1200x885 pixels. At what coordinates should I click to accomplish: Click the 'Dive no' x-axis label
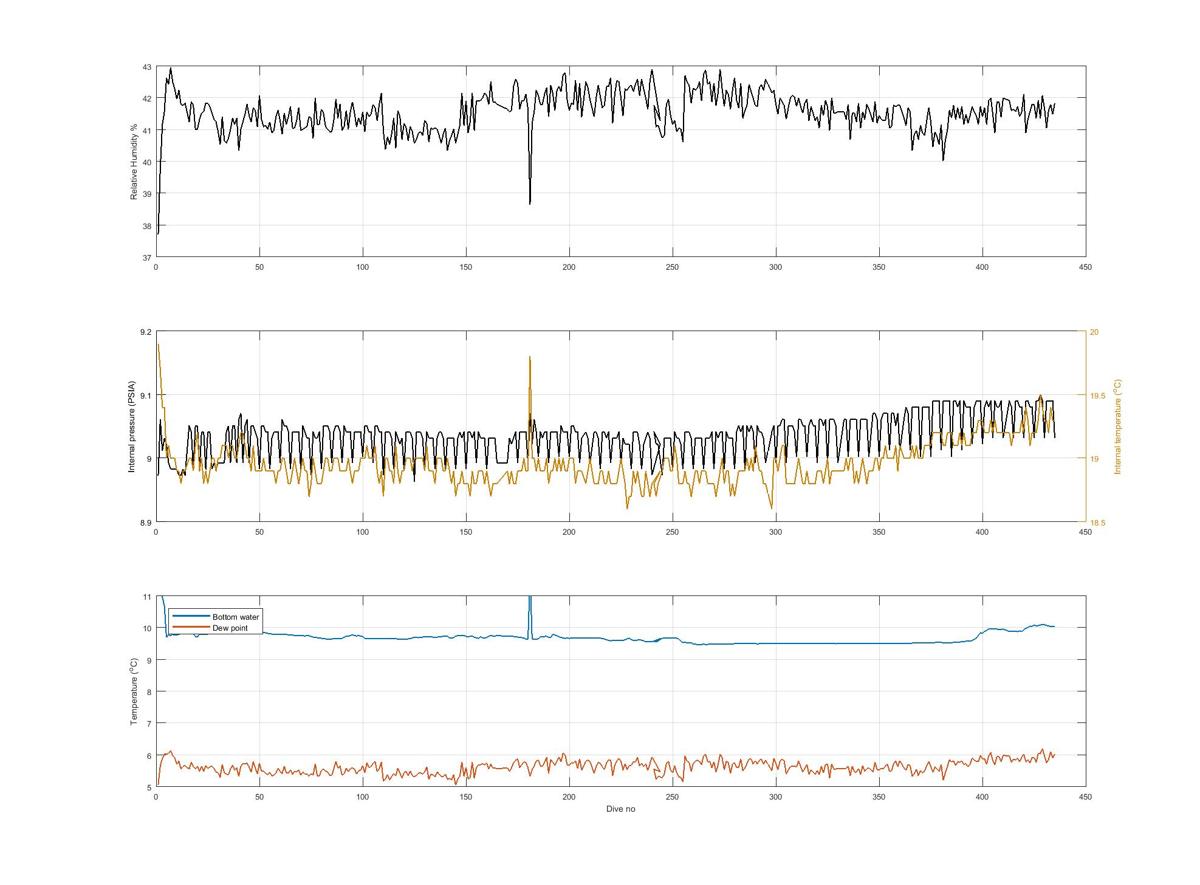click(620, 809)
